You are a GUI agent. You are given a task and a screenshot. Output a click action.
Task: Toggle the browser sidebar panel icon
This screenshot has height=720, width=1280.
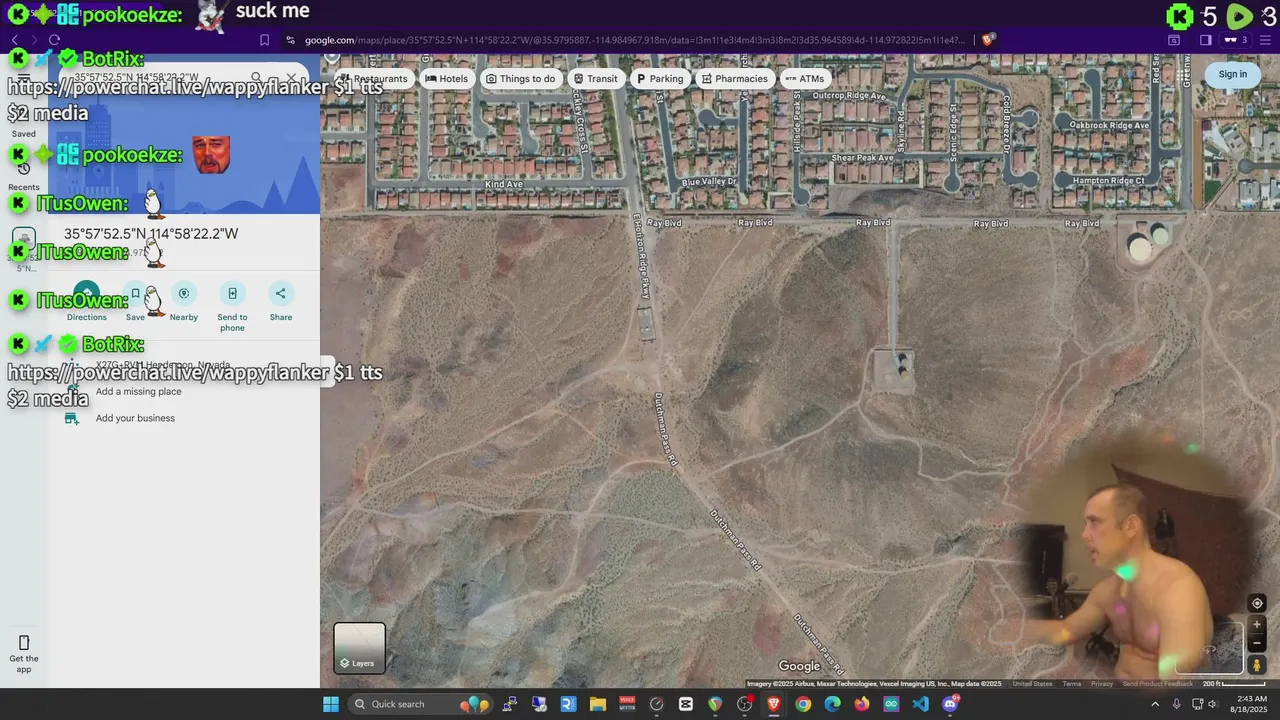click(x=1205, y=40)
